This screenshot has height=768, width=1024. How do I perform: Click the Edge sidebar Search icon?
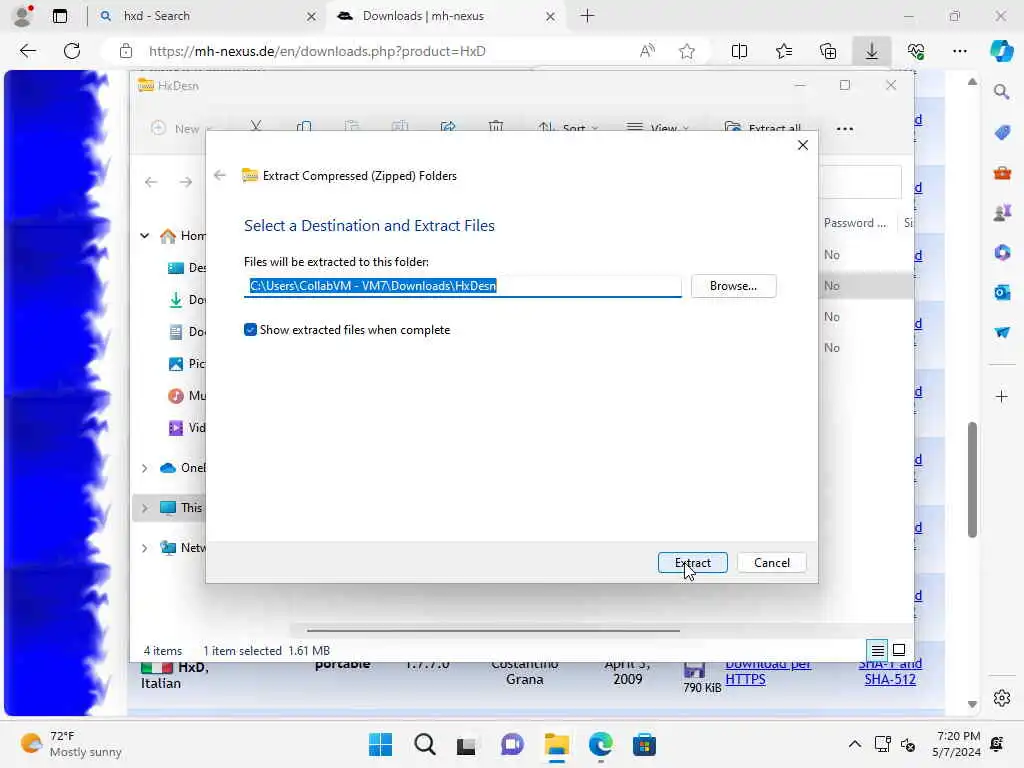(1002, 92)
